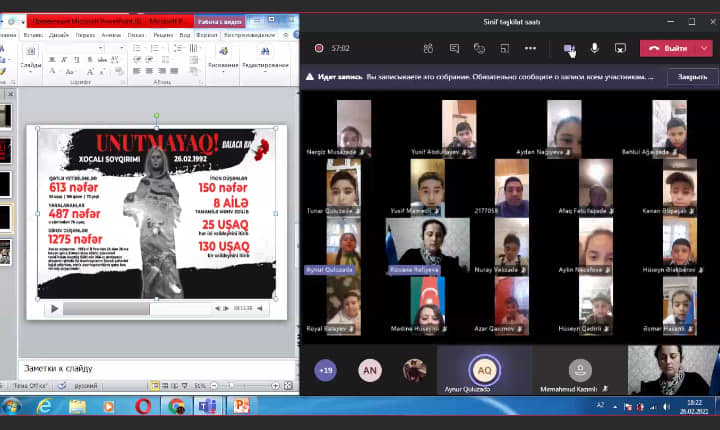The image size is (720, 430).
Task: Click PowerPoint numbered list icon
Action: pos(156,48)
